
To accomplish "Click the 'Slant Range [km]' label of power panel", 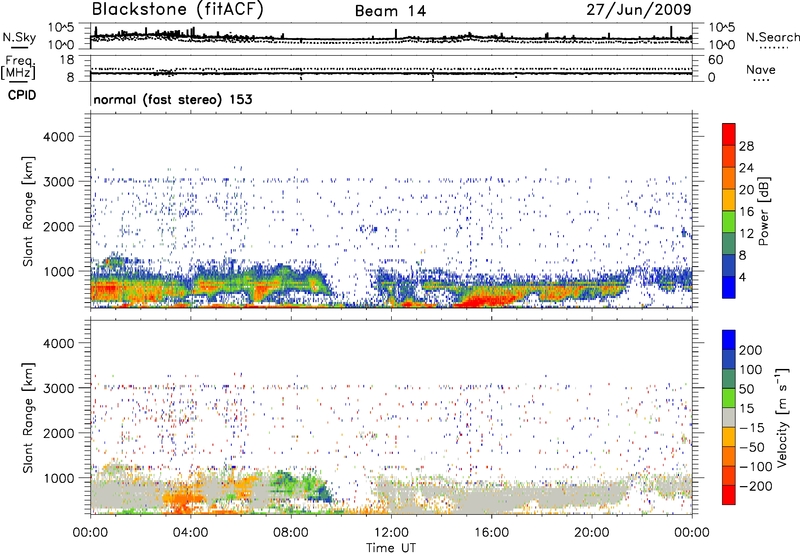I will pos(28,211).
